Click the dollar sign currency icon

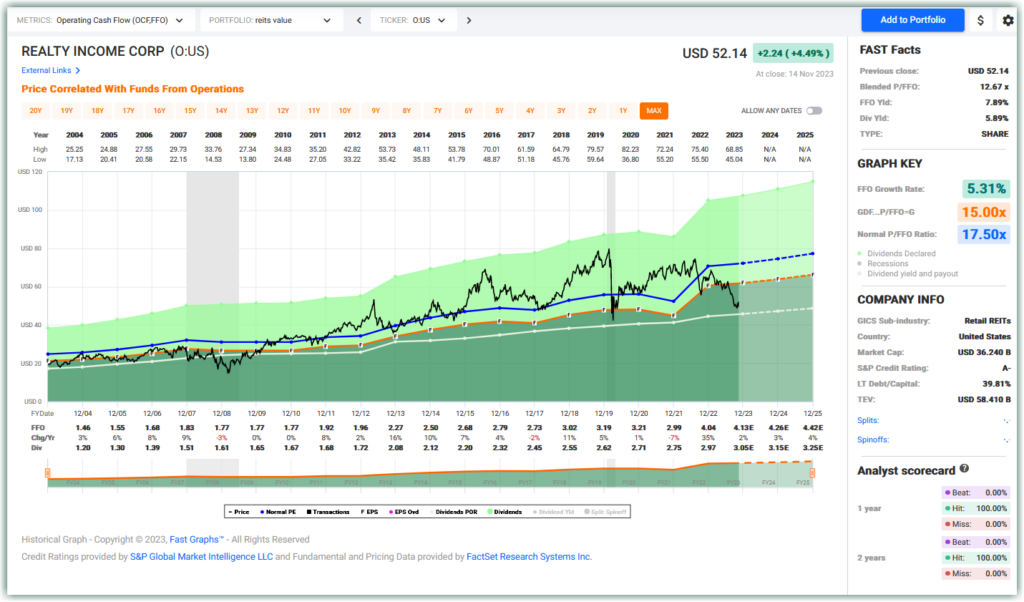point(981,19)
